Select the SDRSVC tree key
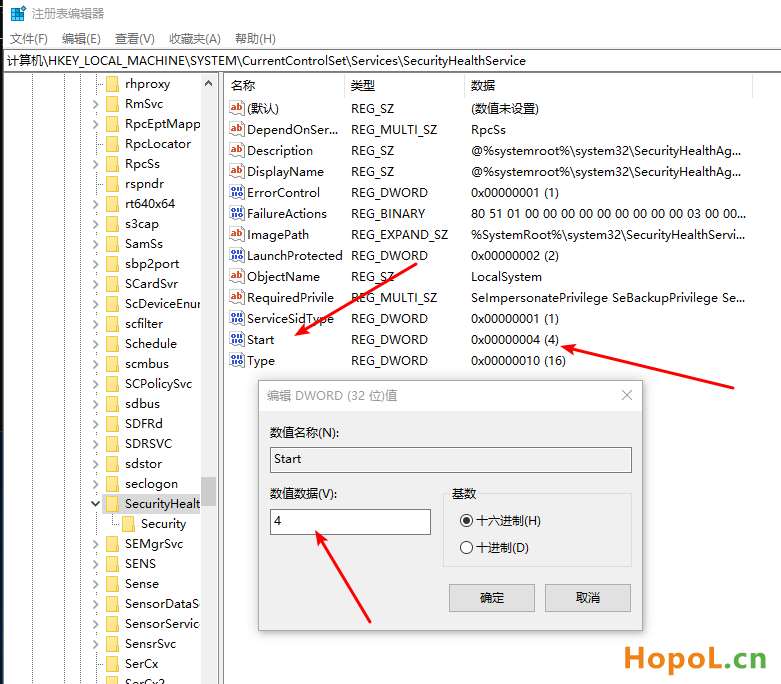 click(148, 443)
